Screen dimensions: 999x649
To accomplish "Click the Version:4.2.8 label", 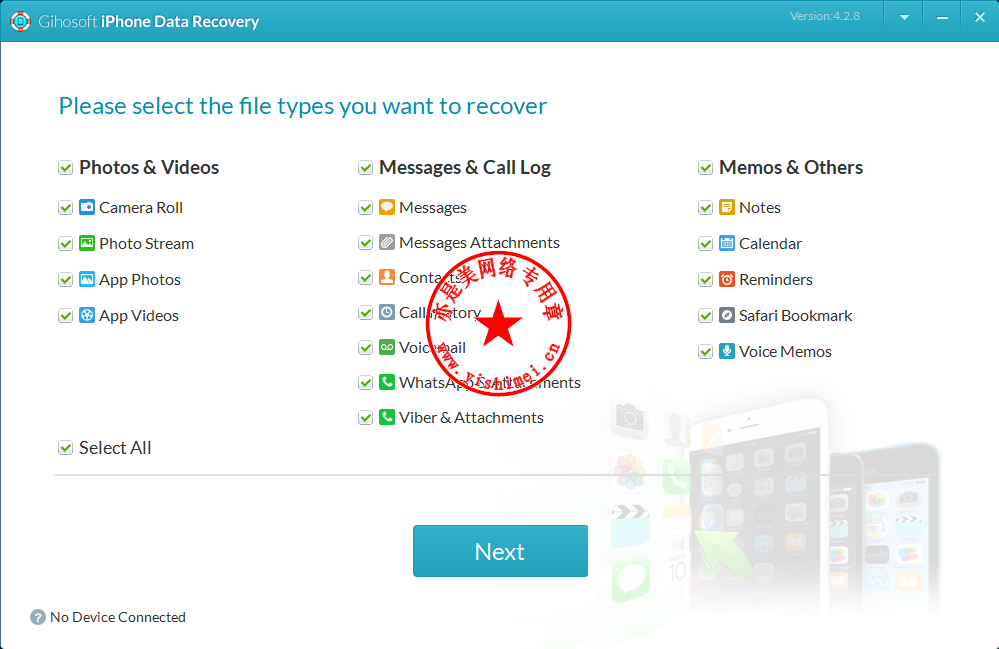I will [824, 16].
